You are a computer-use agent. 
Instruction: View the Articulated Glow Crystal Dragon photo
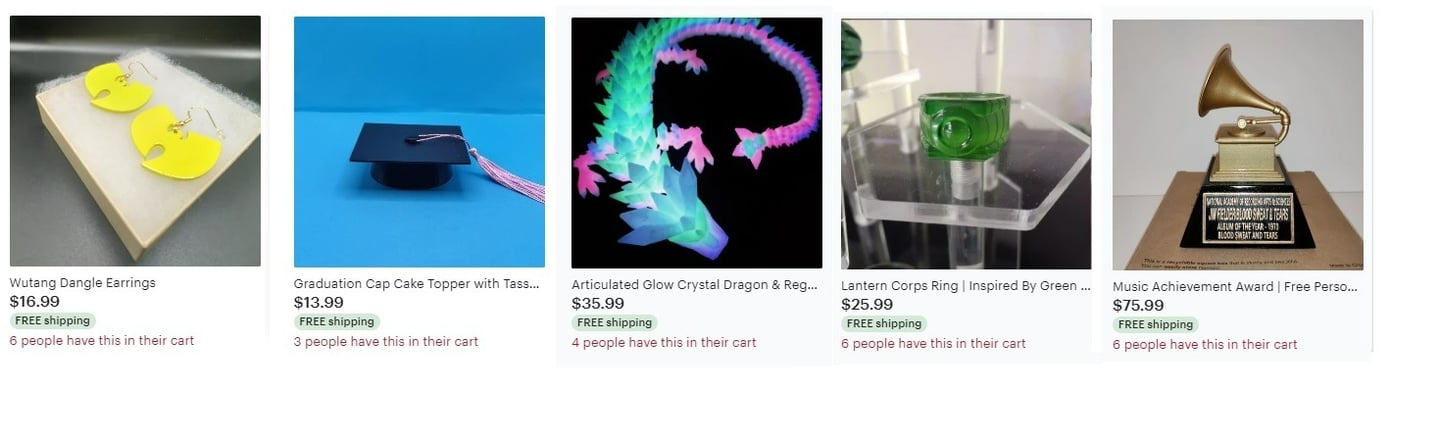[x=697, y=143]
